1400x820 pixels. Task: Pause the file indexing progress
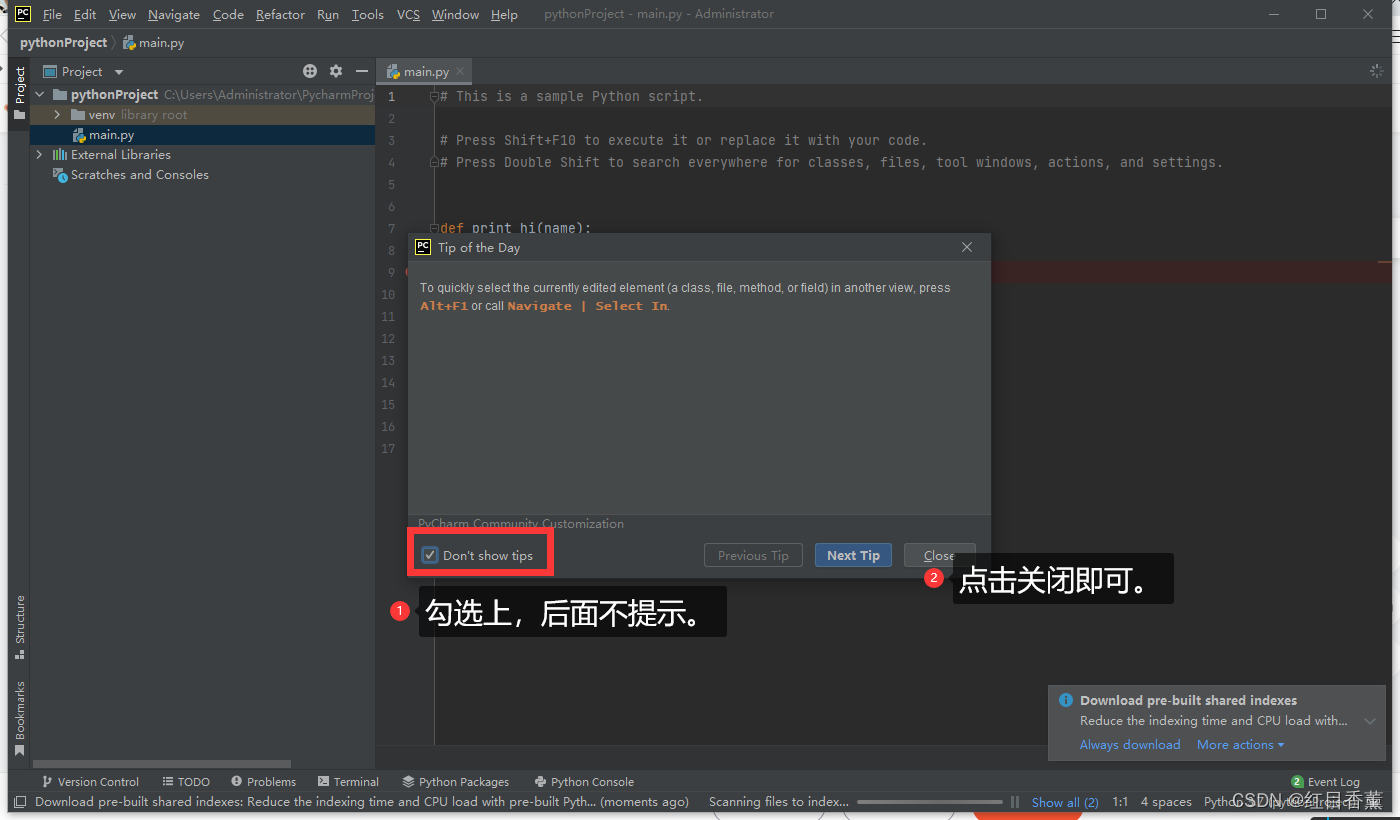click(1013, 801)
